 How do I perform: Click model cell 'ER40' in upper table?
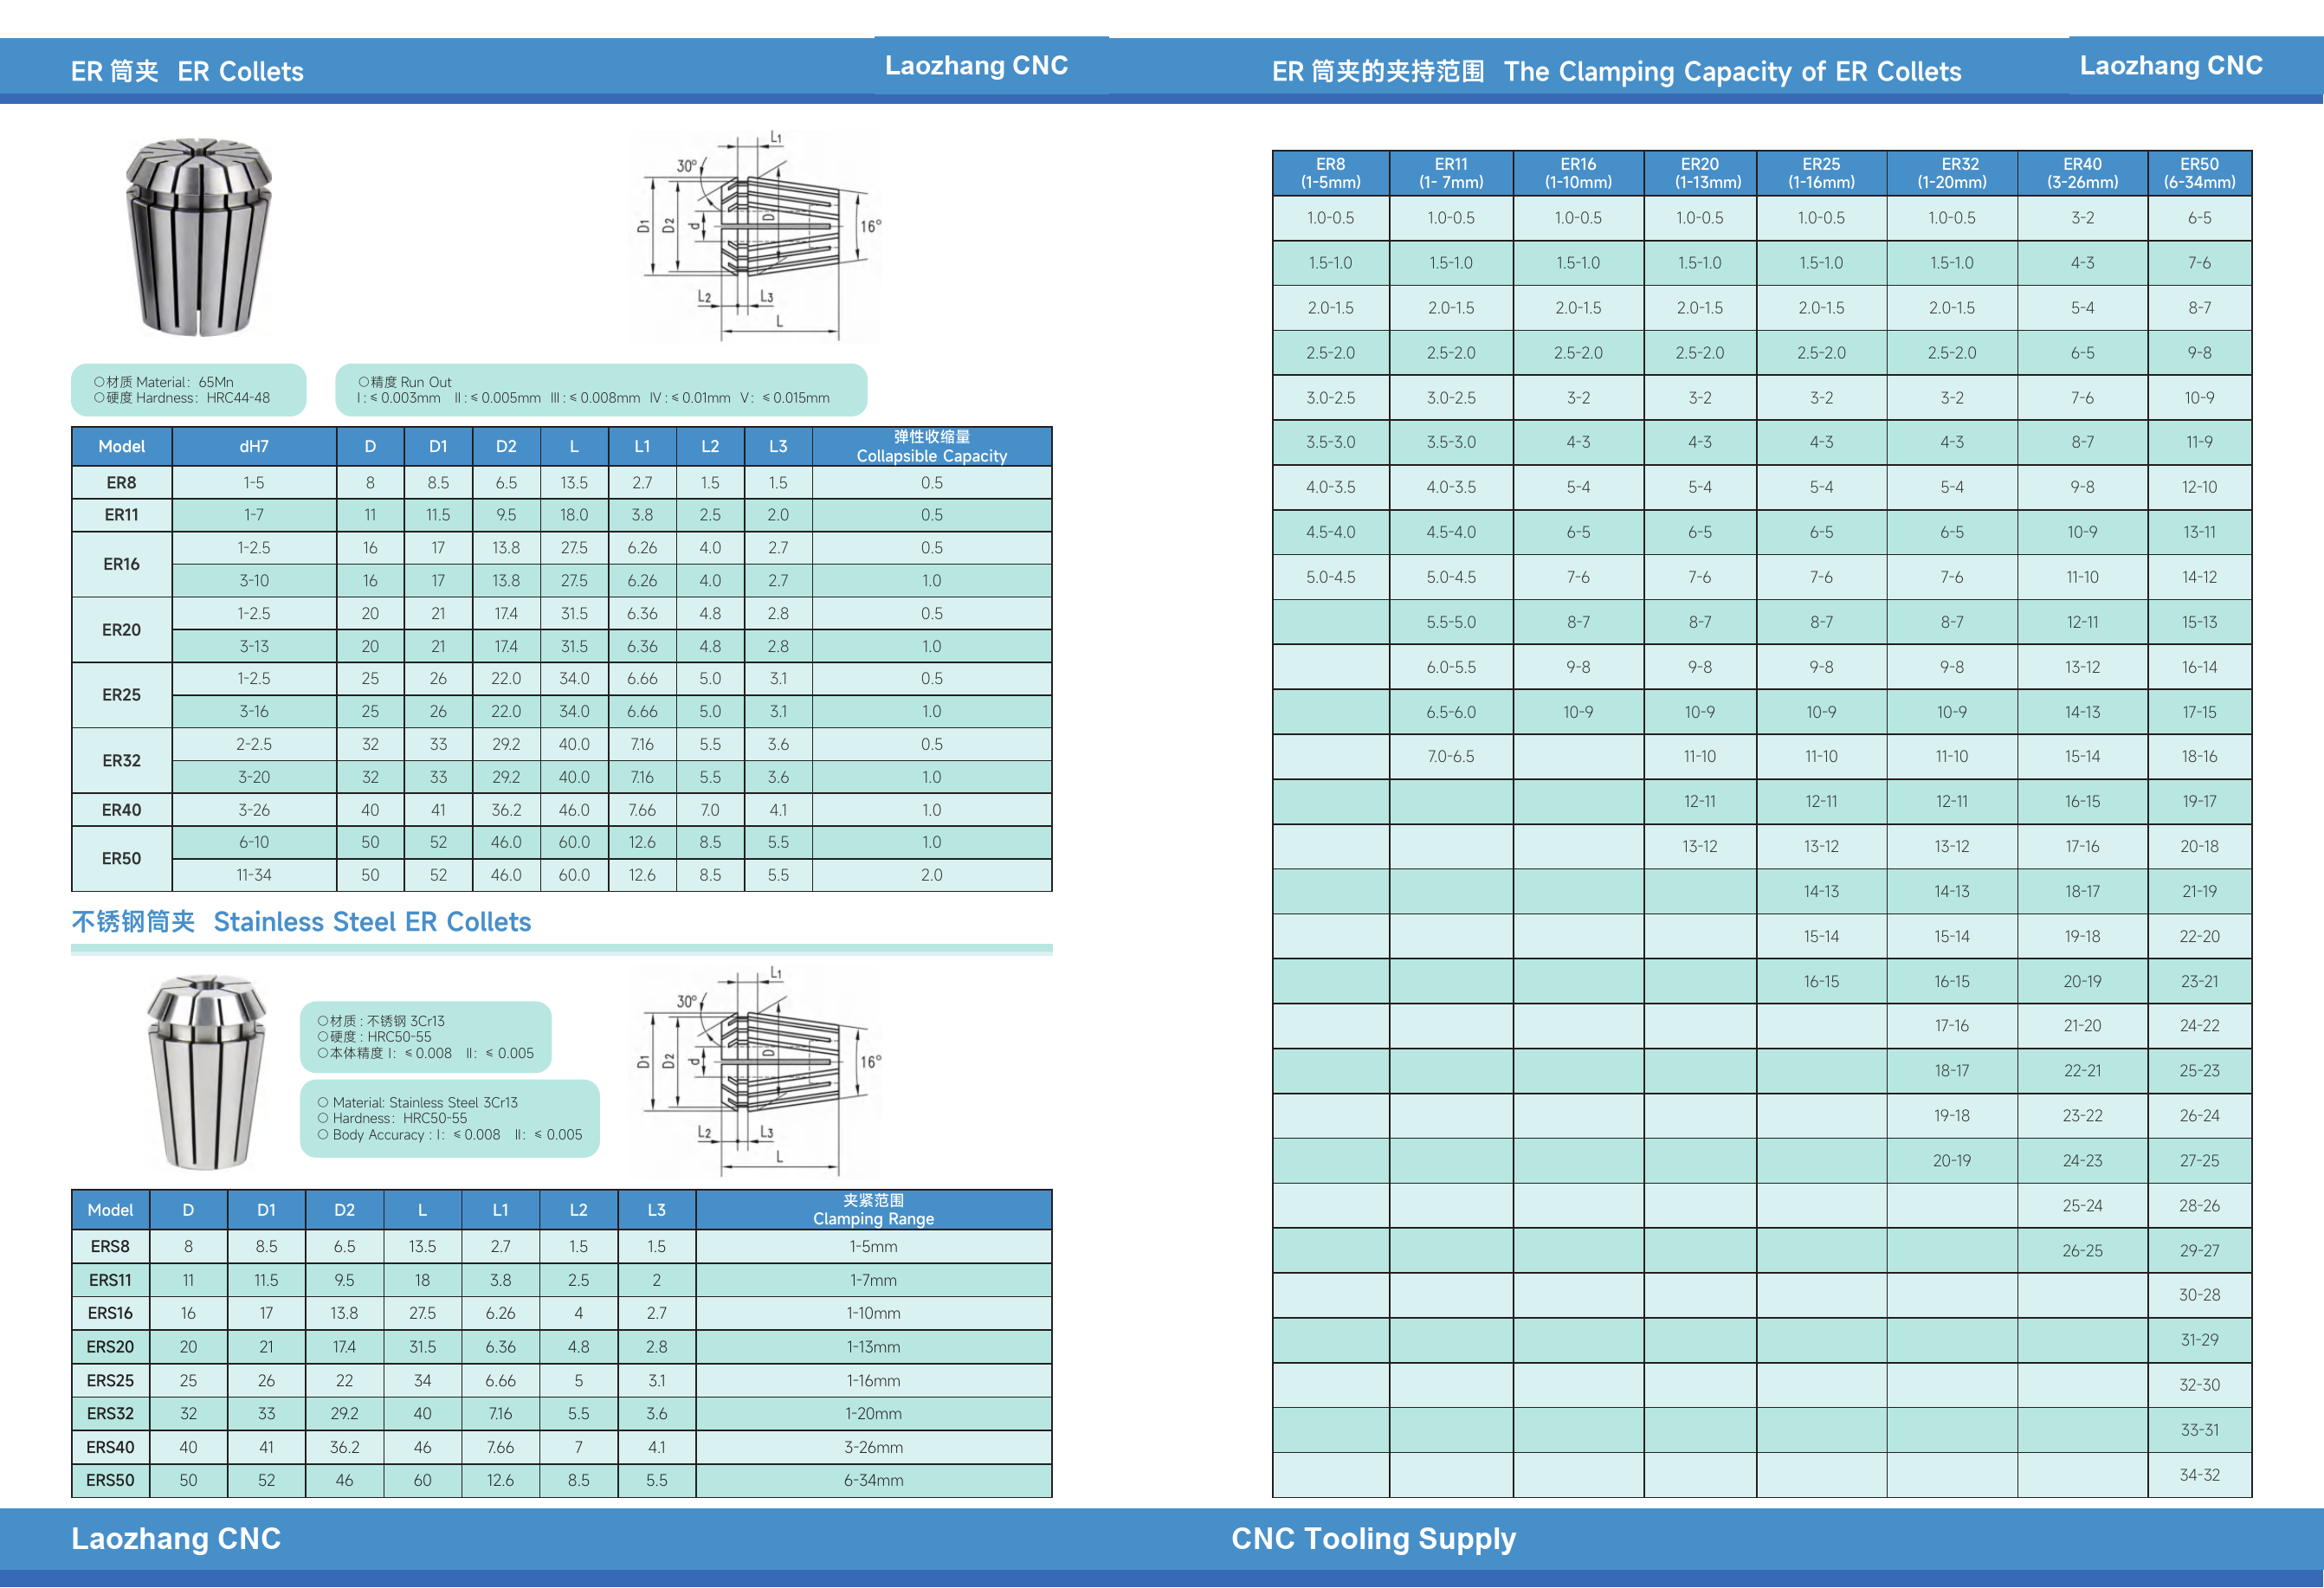(x=122, y=810)
